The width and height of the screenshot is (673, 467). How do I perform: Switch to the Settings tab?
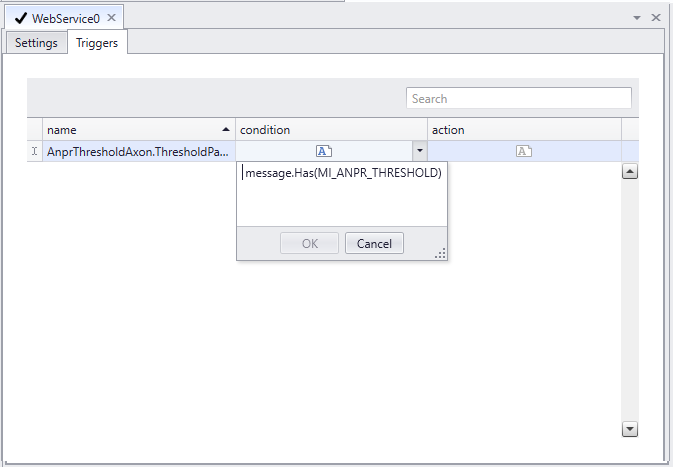[36, 43]
